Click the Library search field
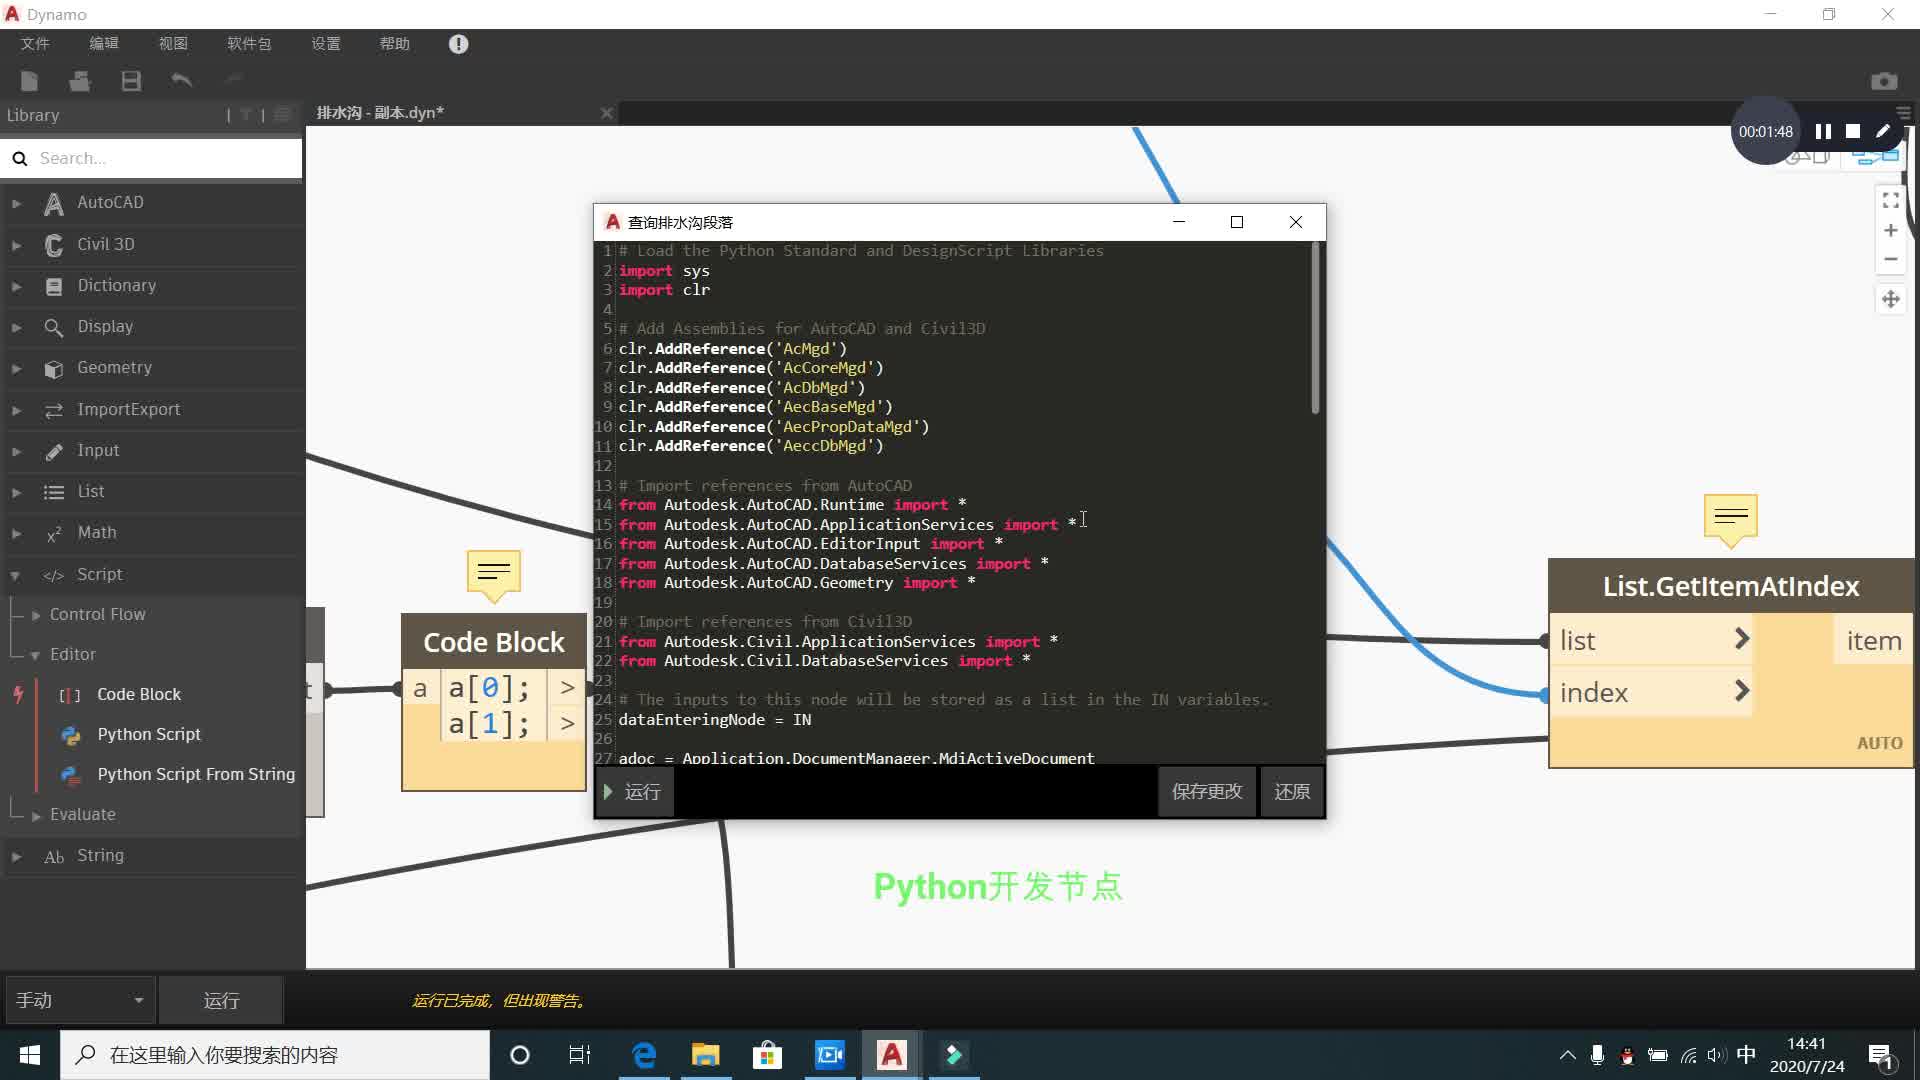This screenshot has width=1920, height=1080. tap(150, 158)
